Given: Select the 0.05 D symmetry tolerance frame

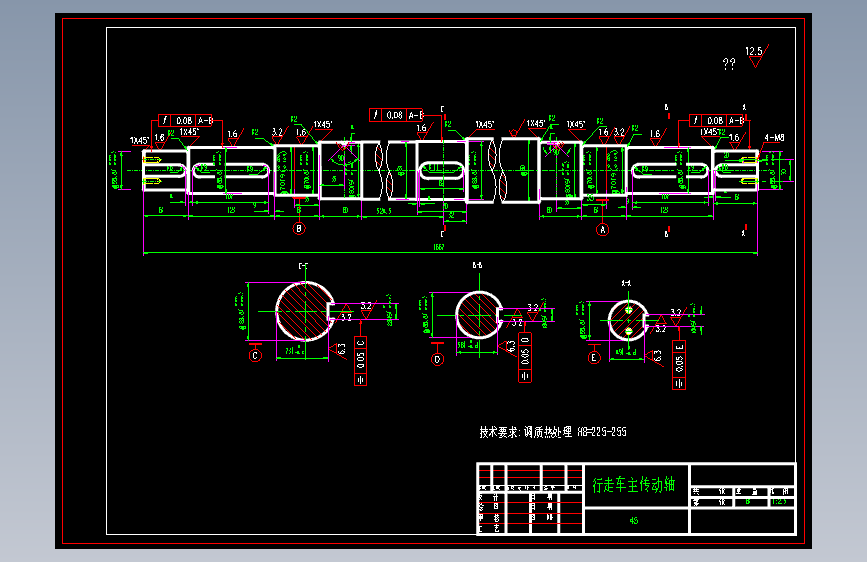Looking at the screenshot, I should [x=525, y=357].
